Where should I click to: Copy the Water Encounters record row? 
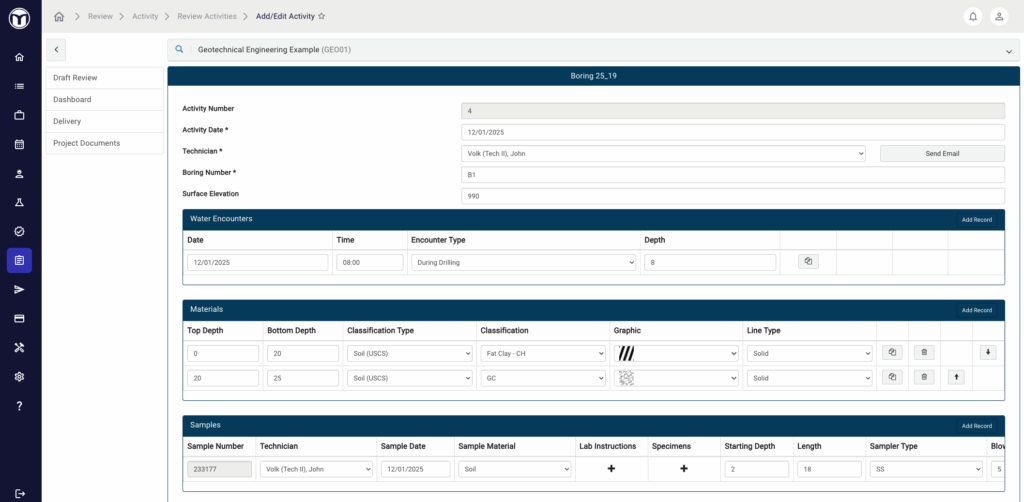point(809,262)
